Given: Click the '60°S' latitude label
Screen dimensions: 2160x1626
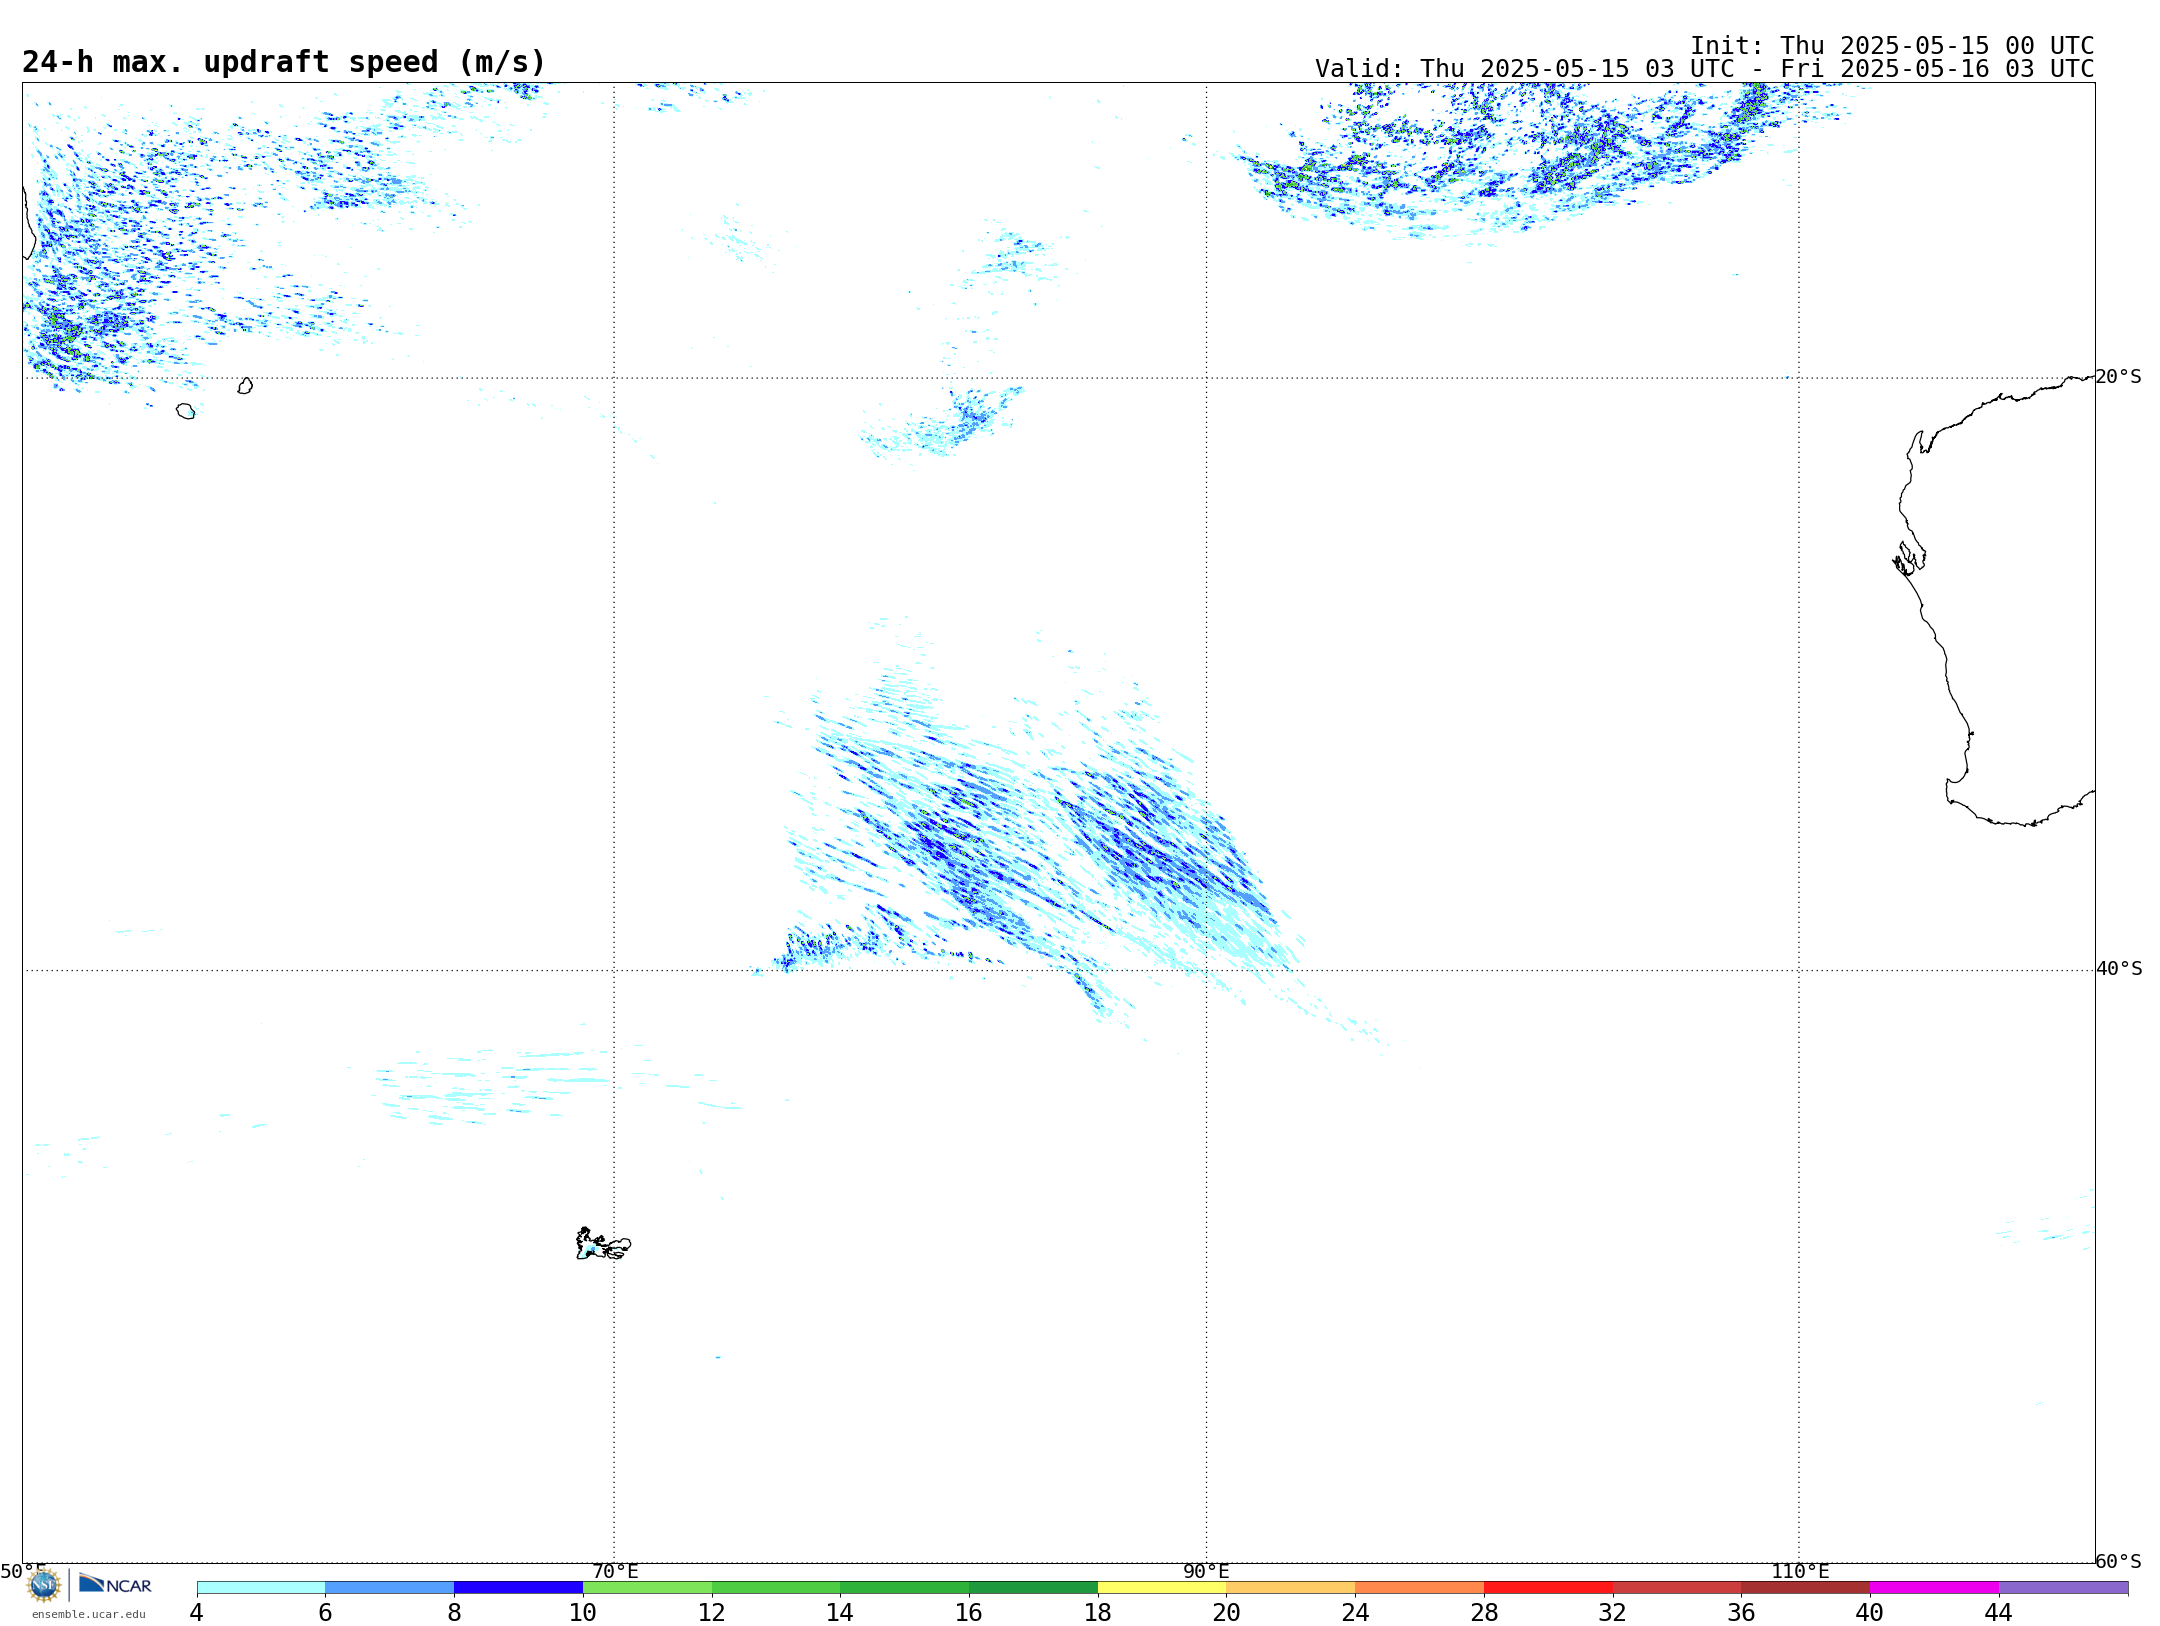Looking at the screenshot, I should (x=2119, y=1561).
